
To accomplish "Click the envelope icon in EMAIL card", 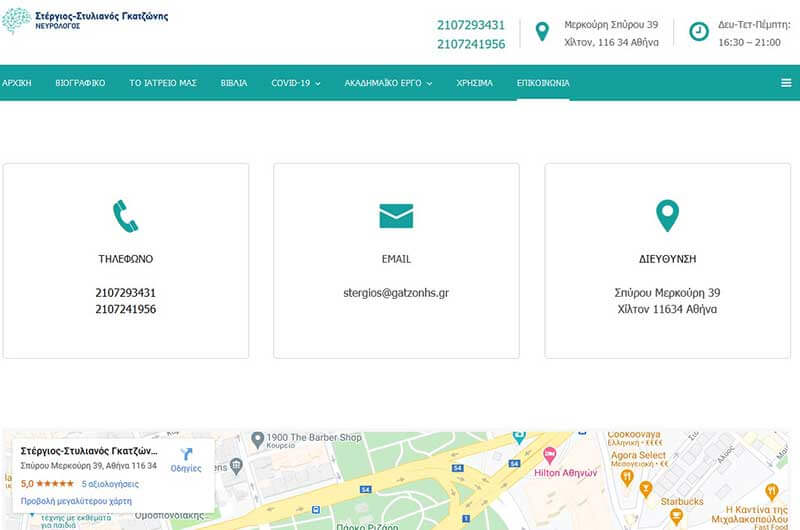I will click(396, 215).
